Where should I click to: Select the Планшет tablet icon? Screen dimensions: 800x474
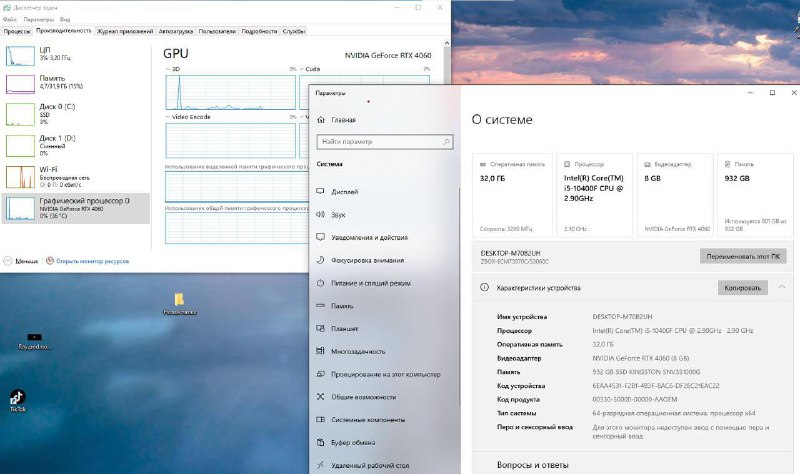pyautogui.click(x=320, y=329)
